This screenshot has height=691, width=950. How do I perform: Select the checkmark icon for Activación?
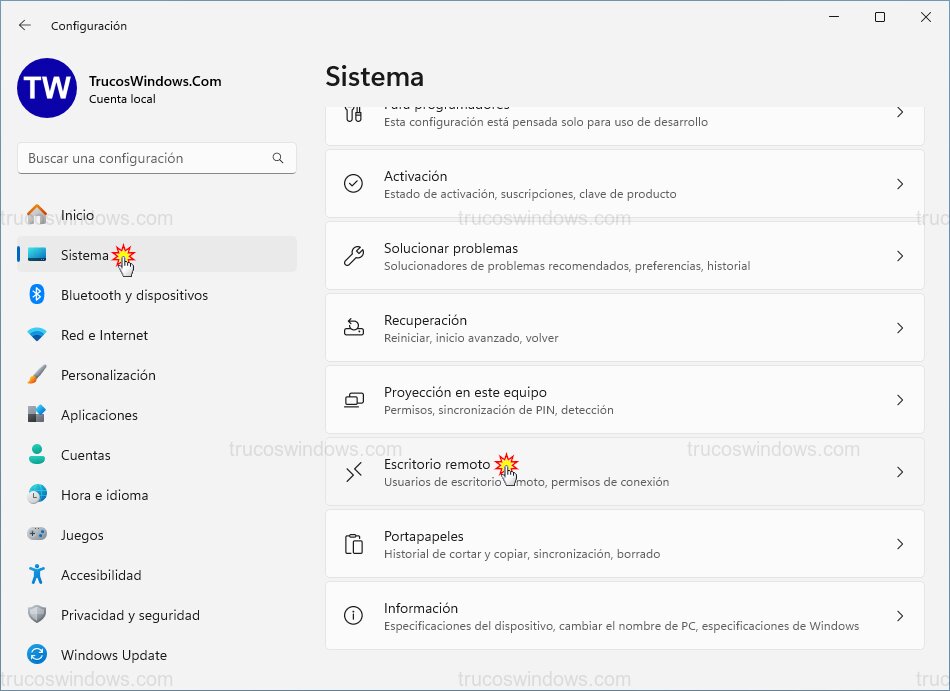[353, 183]
